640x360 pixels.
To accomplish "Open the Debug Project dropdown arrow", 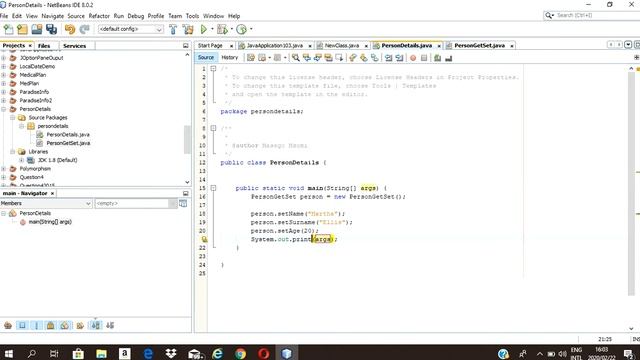I will pyautogui.click(x=231, y=29).
